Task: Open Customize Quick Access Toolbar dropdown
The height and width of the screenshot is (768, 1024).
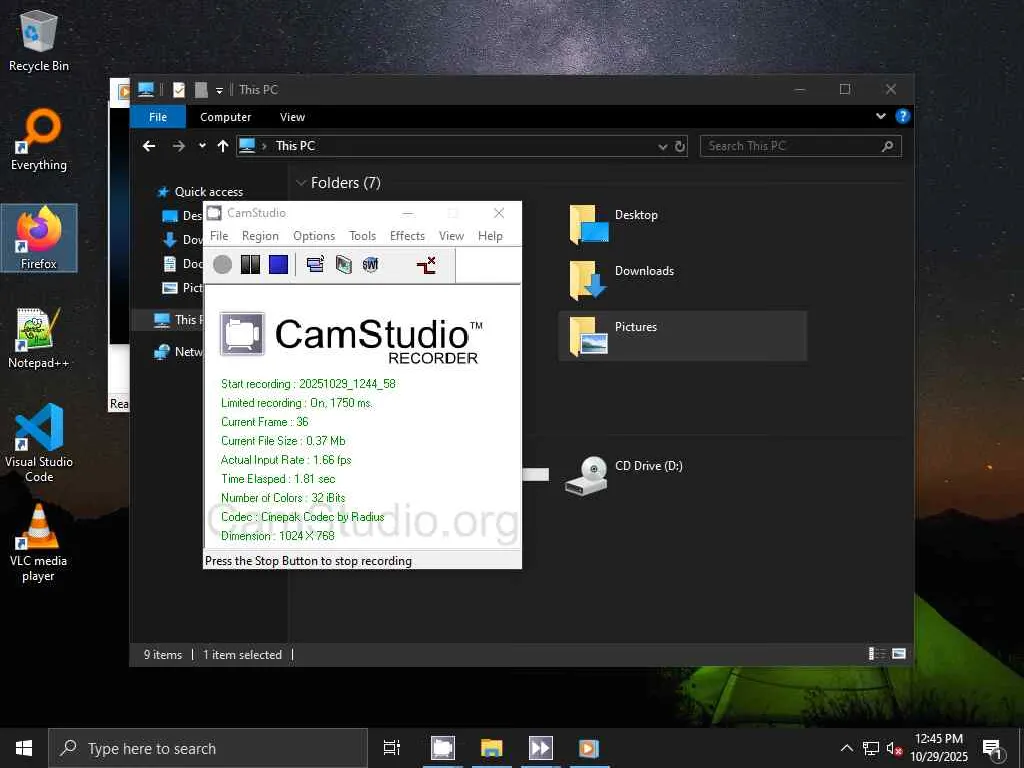Action: [x=219, y=90]
